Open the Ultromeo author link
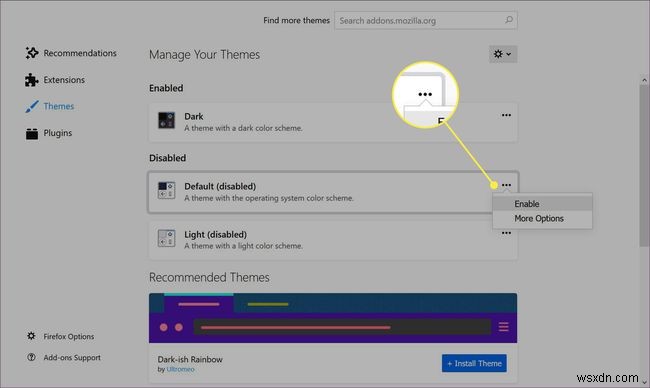Screen dimensions: 650x388 click(x=180, y=369)
